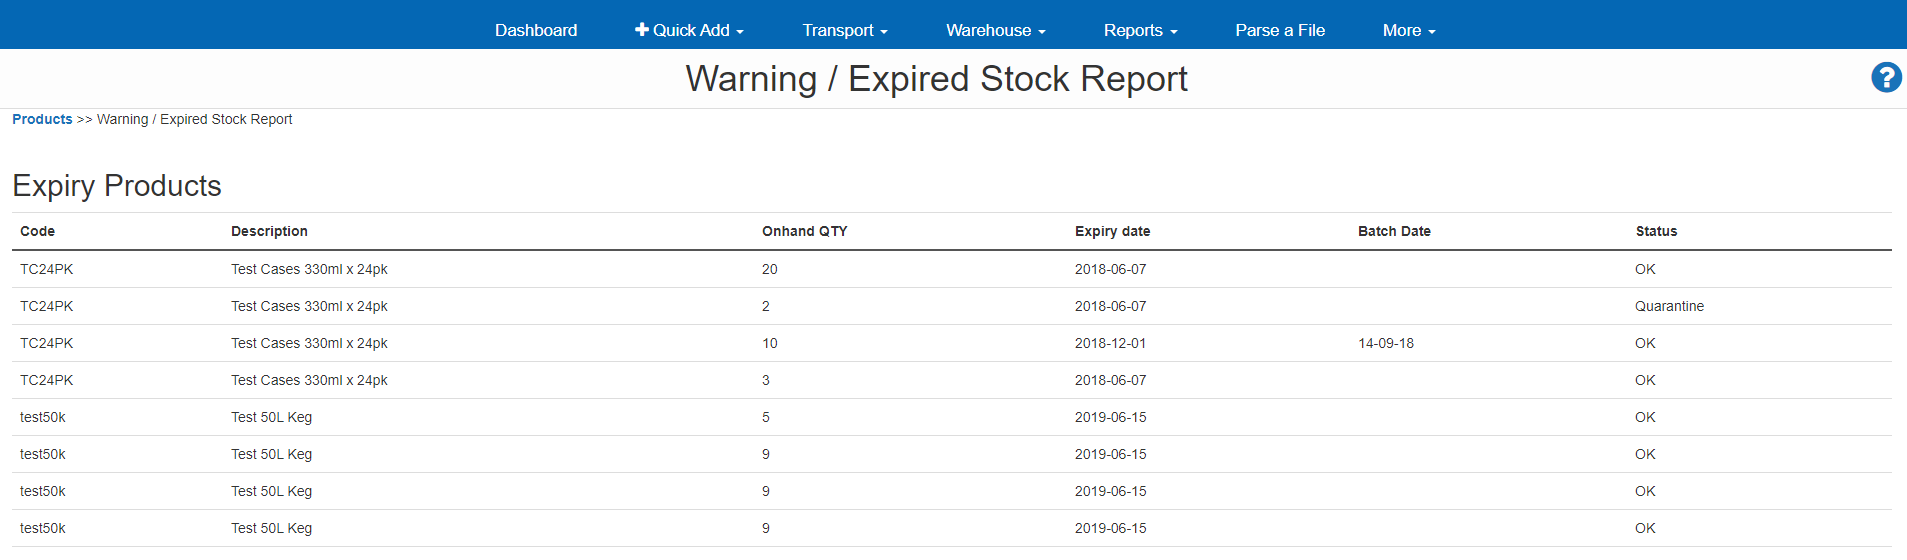Expand the Transport dropdown menu
This screenshot has height=560, width=1907.
click(845, 30)
